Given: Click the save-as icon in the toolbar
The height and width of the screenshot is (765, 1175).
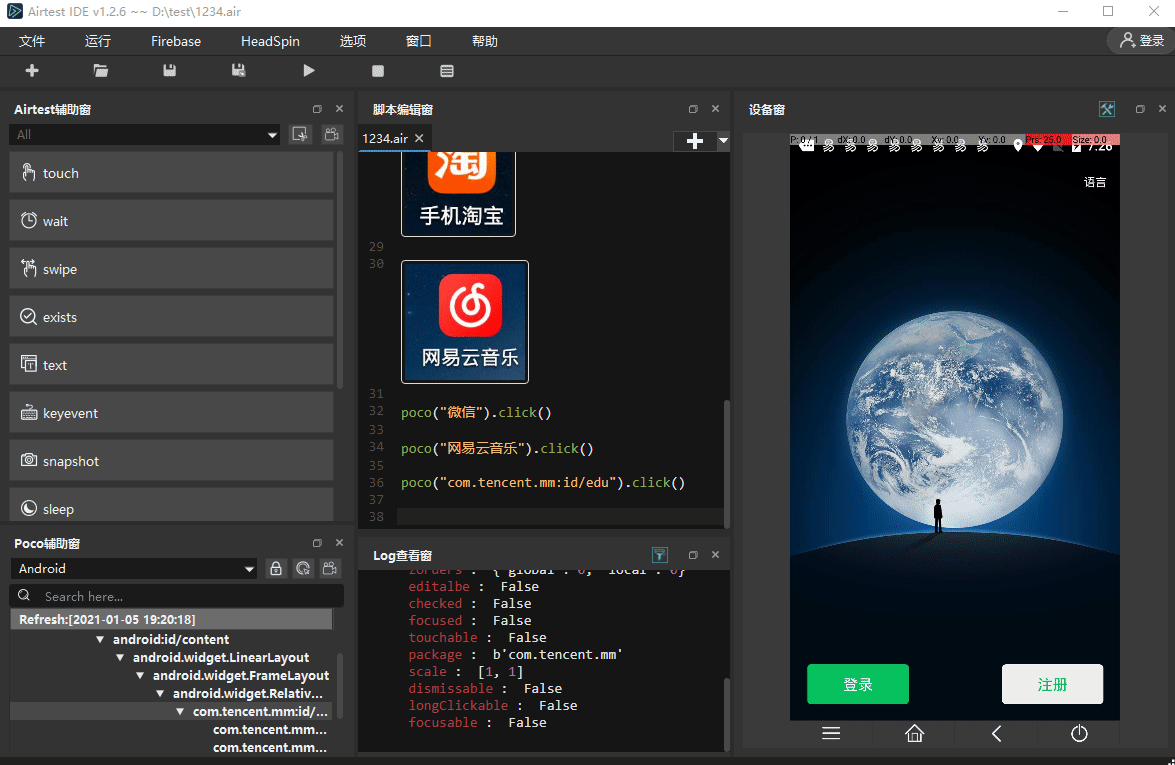Looking at the screenshot, I should (238, 70).
